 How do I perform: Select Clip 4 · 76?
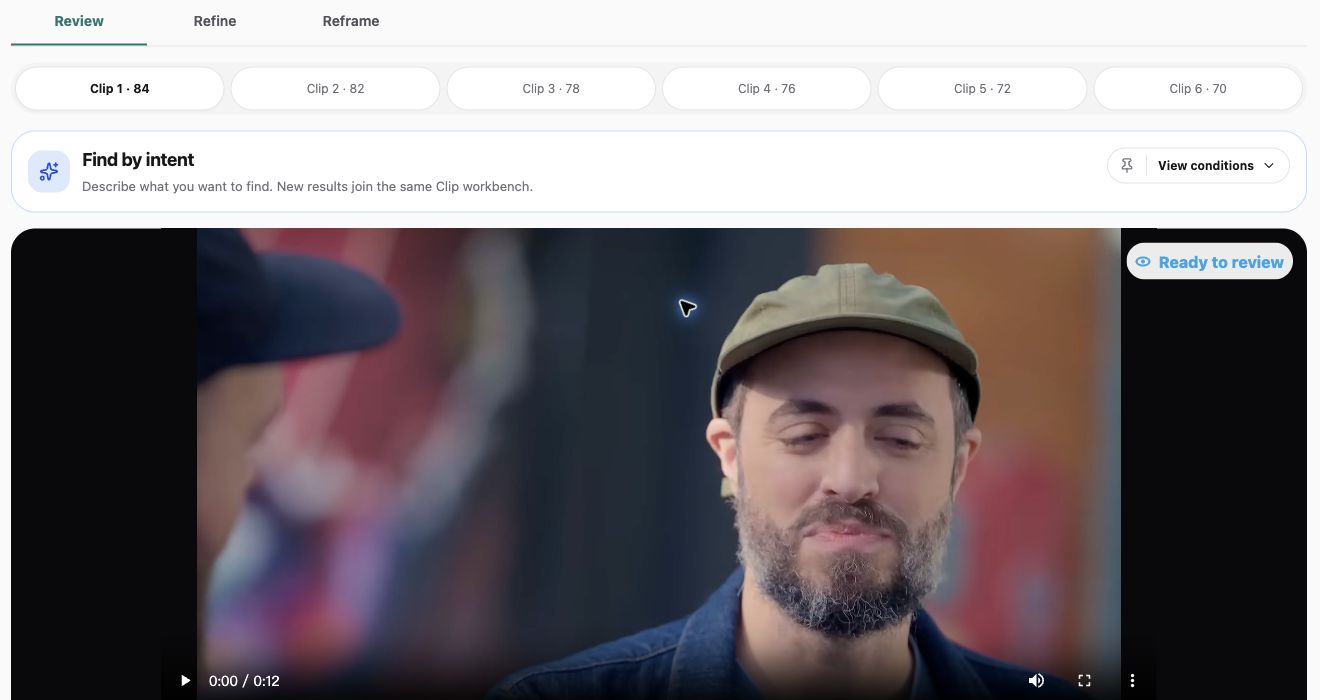767,89
